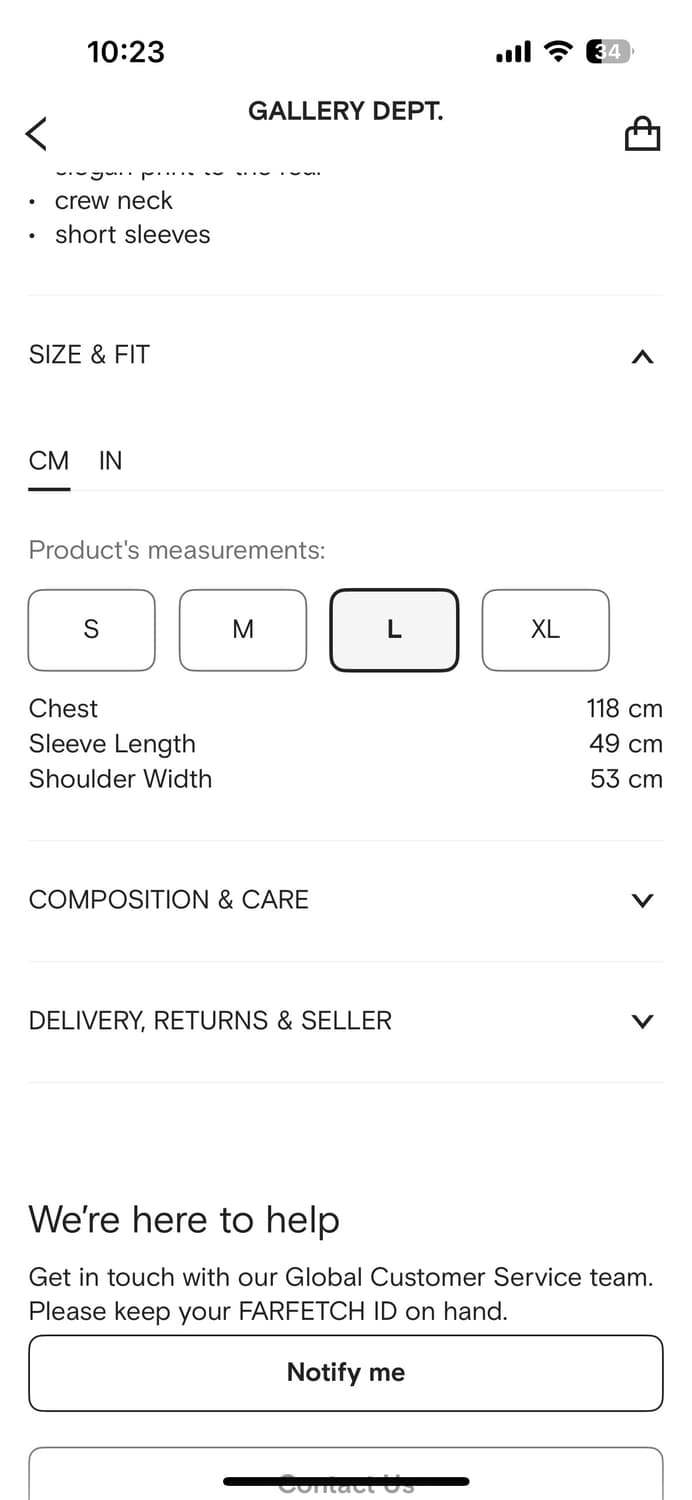This screenshot has height=1500, width=692.
Task: Open the shopping bag icon
Action: click(x=642, y=133)
